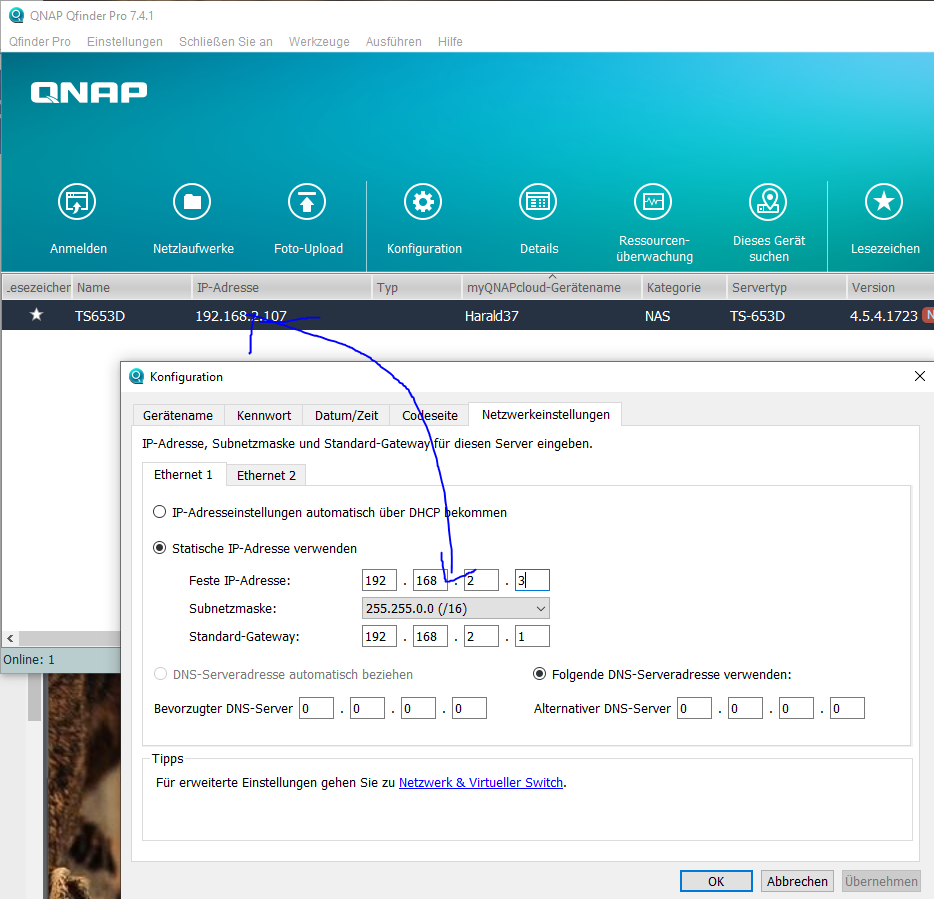Click the last octet of Standard-Gateway
934x899 pixels.
click(x=532, y=636)
